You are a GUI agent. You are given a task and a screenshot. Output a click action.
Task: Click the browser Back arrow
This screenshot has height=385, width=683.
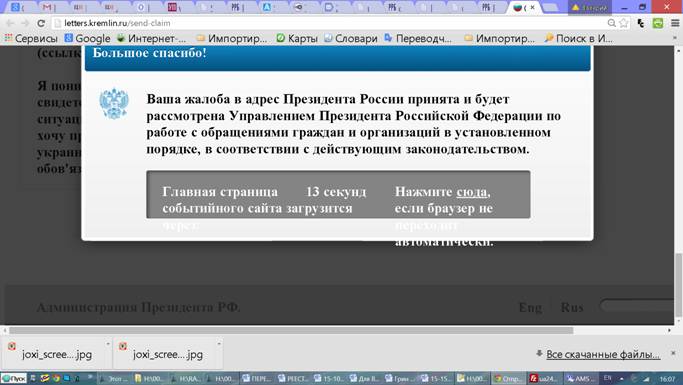click(10, 23)
